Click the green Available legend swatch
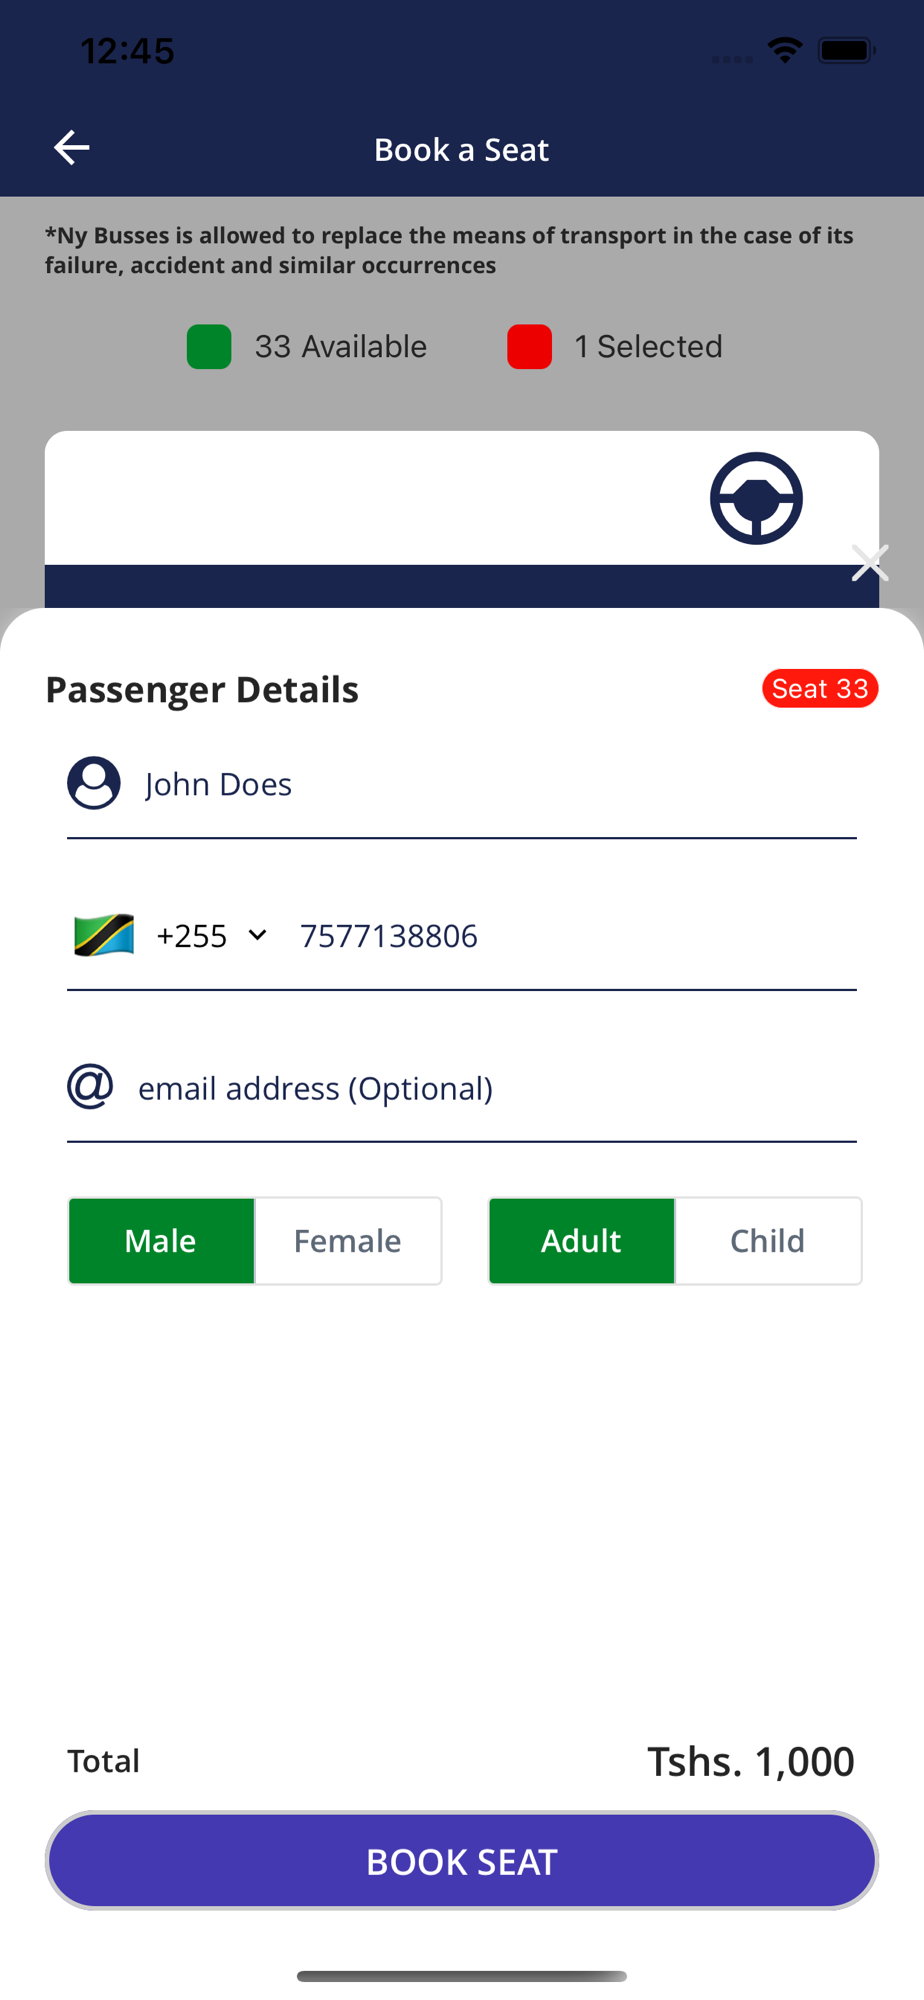The image size is (924, 2000). point(209,347)
